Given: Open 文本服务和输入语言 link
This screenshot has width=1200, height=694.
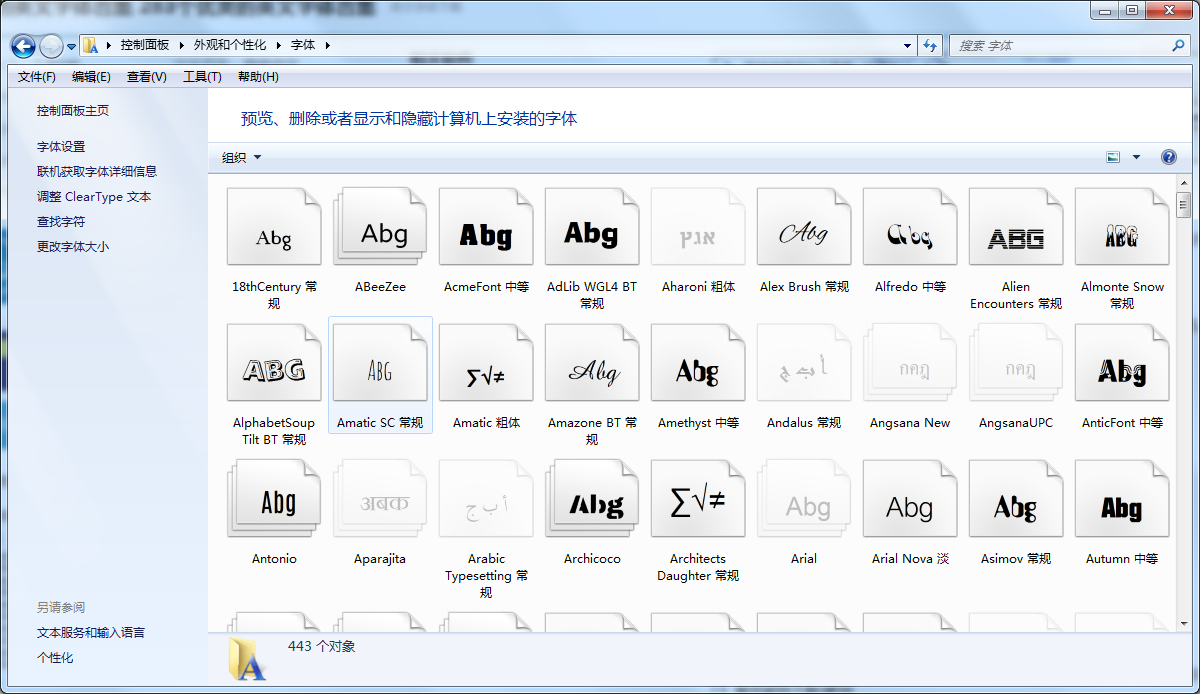Looking at the screenshot, I should click(91, 633).
